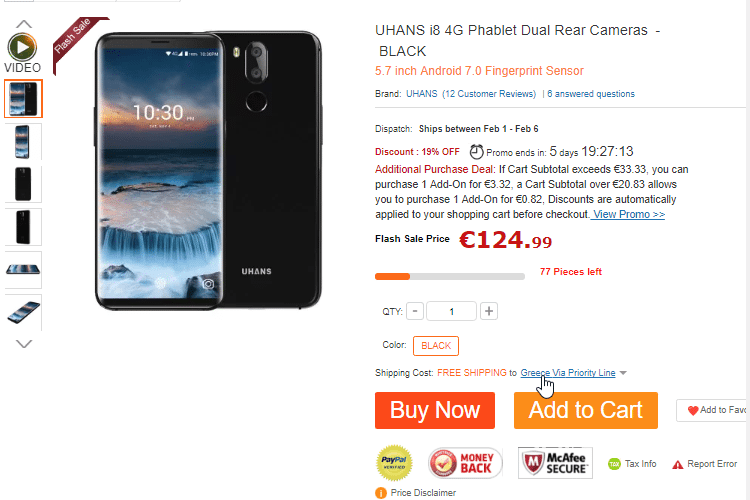The height and width of the screenshot is (500, 750).
Task: Expand the shipping destination dropdown arrow
Action: coord(623,373)
